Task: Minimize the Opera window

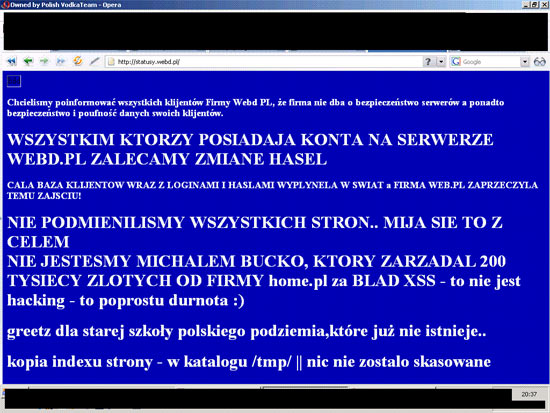Action: point(525,5)
